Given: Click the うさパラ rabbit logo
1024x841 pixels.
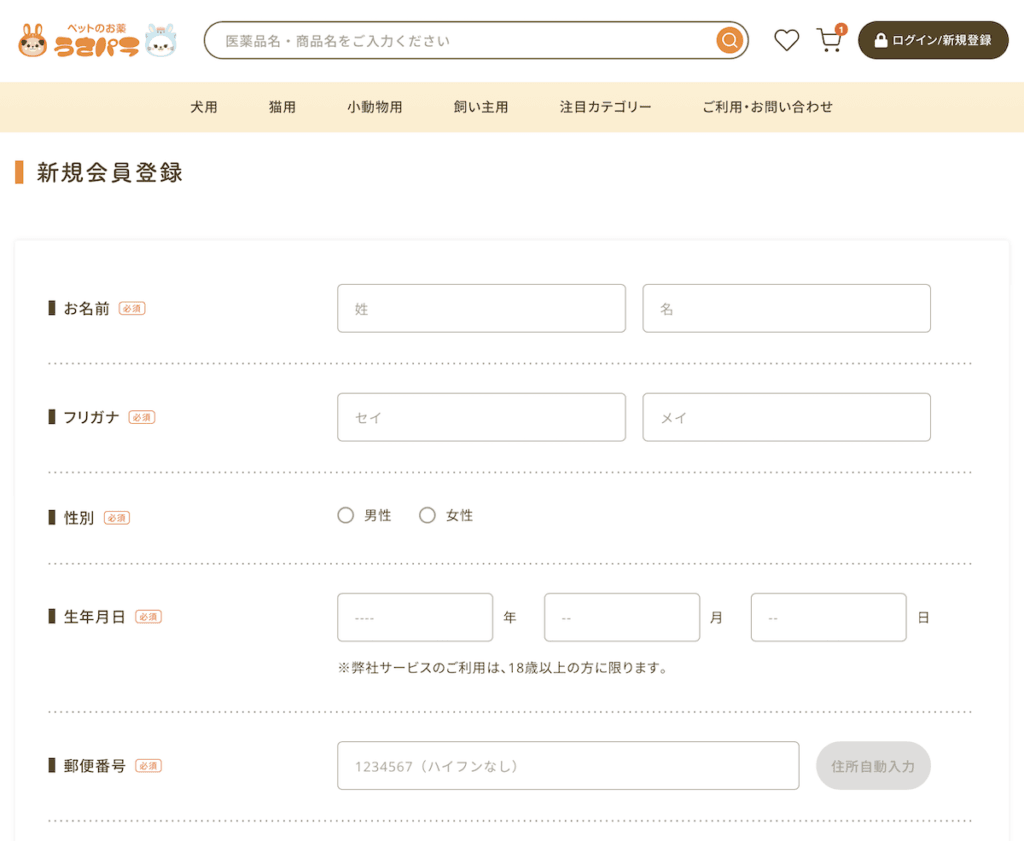Looking at the screenshot, I should 95,40.
